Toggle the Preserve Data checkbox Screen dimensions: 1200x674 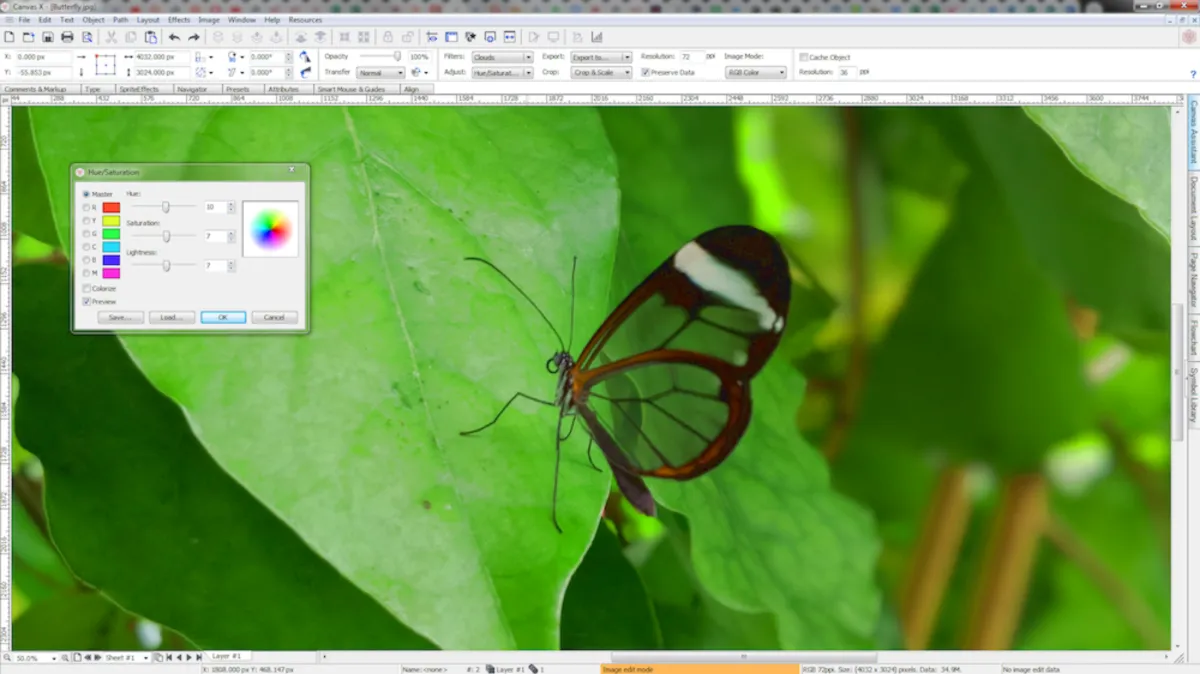646,72
